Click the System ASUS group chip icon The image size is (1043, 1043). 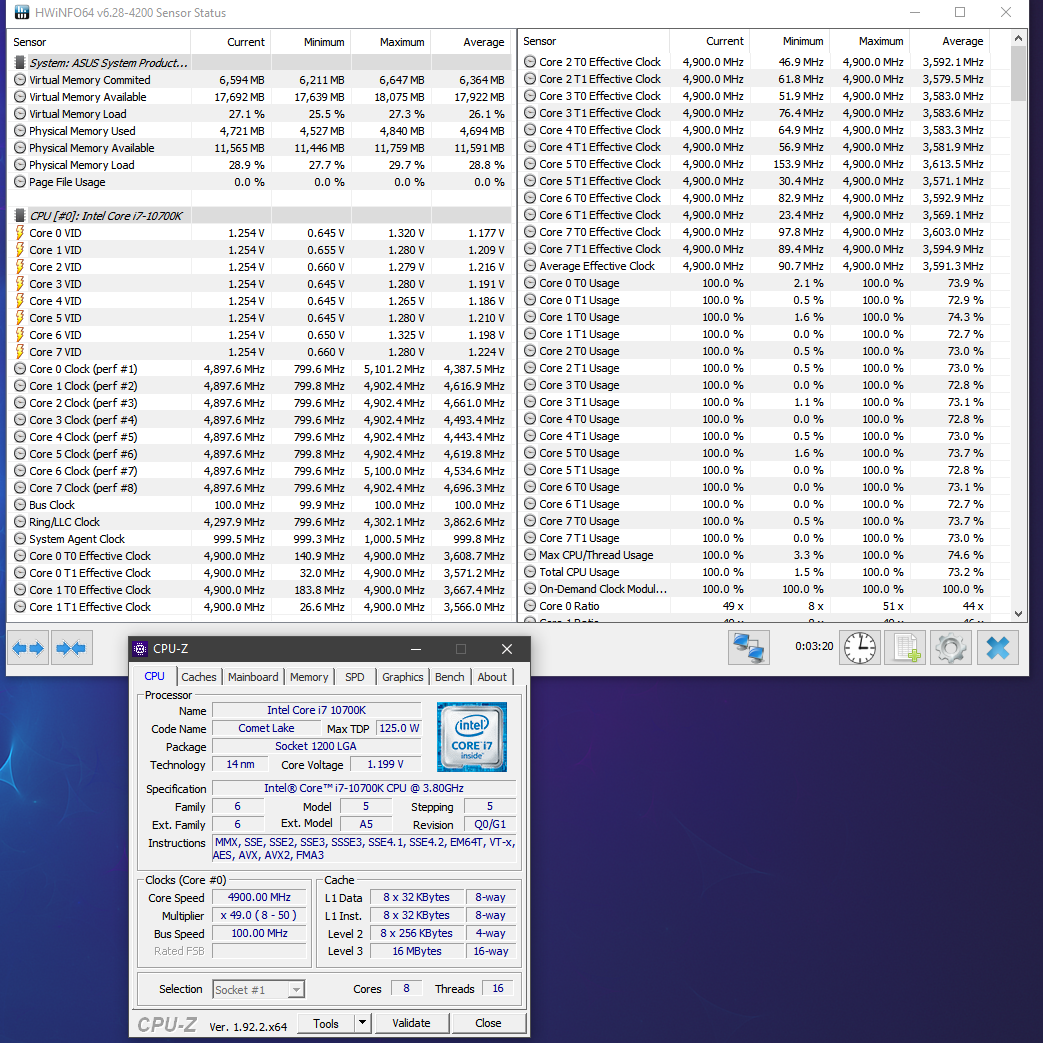[x=20, y=63]
